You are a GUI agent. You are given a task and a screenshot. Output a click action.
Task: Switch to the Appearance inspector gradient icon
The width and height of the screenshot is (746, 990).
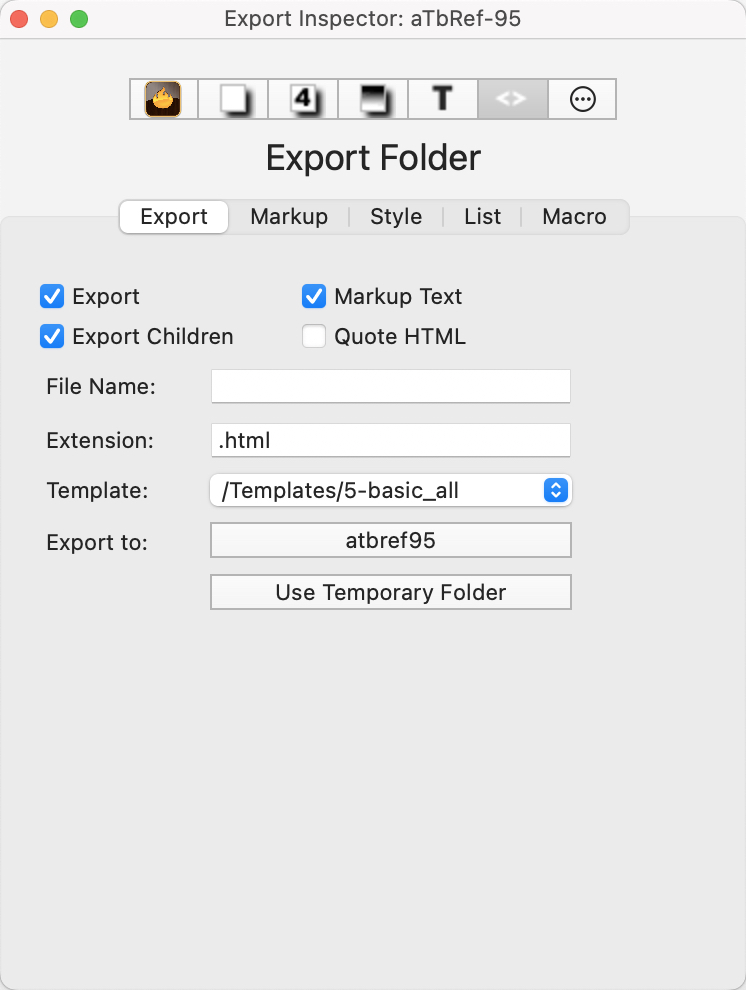pos(372,99)
